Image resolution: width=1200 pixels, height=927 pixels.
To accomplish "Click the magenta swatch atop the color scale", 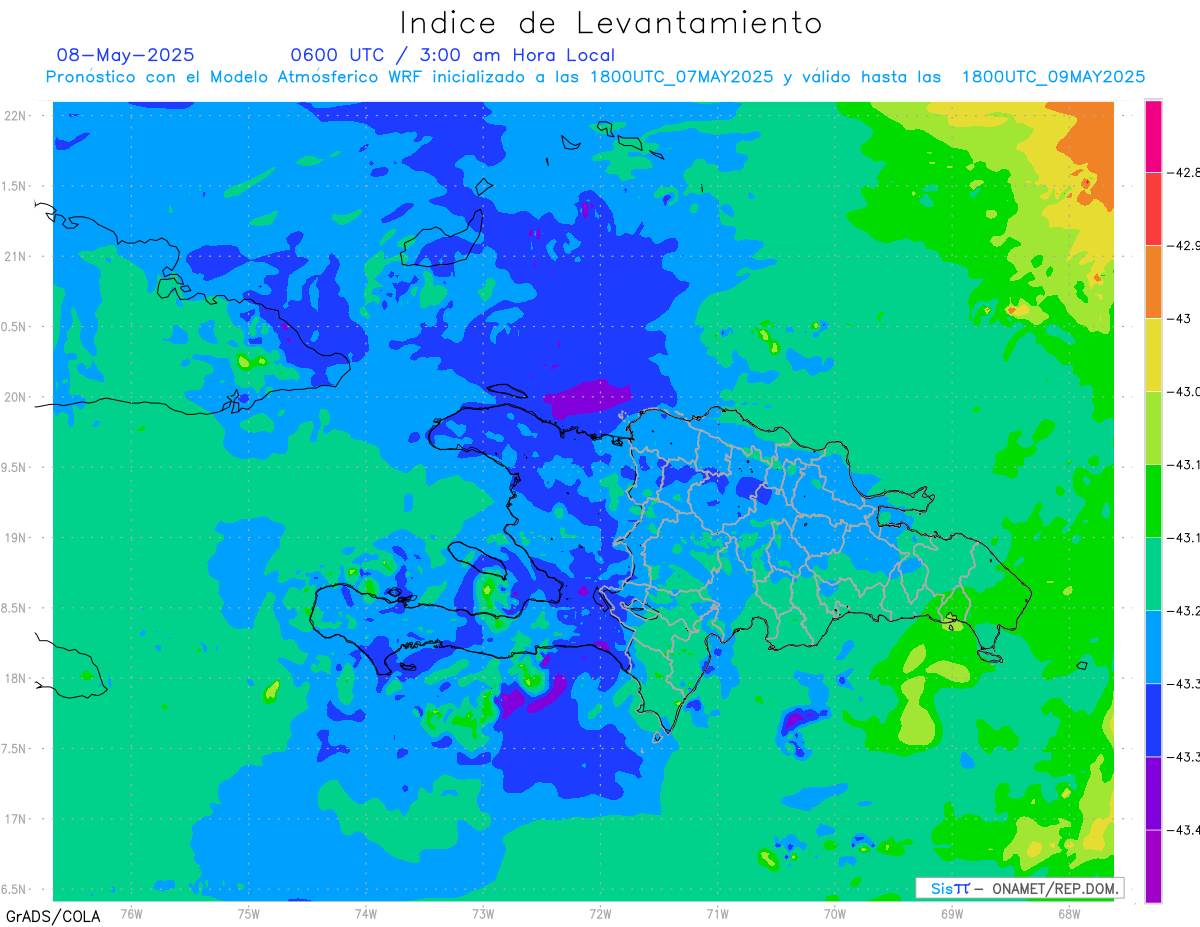I will point(1153,136).
